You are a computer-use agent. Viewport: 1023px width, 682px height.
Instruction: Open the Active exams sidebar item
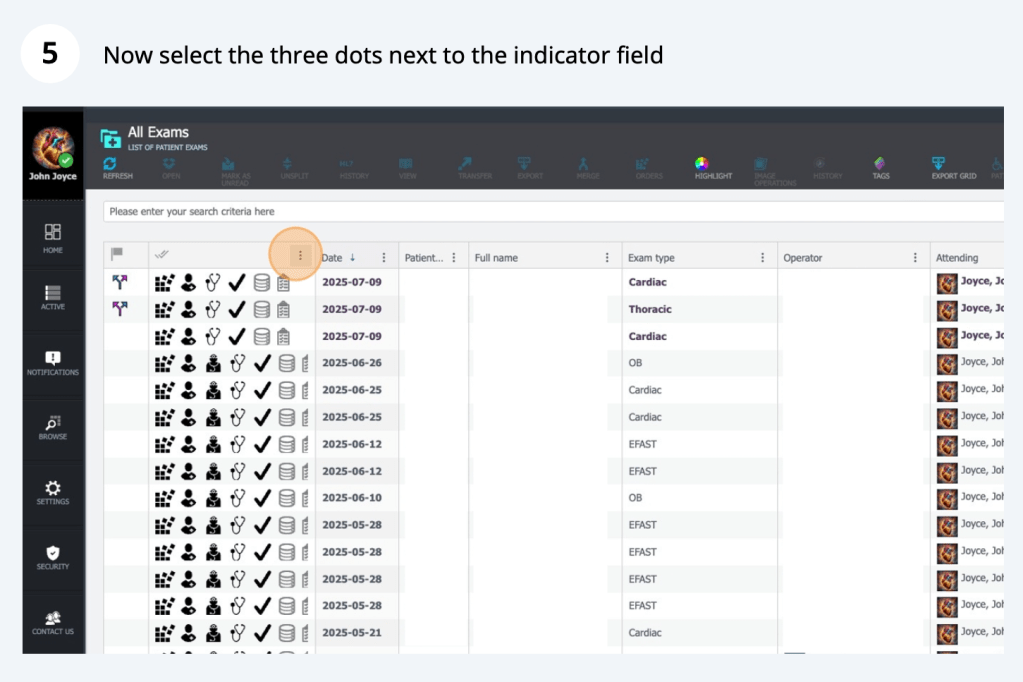pos(53,297)
